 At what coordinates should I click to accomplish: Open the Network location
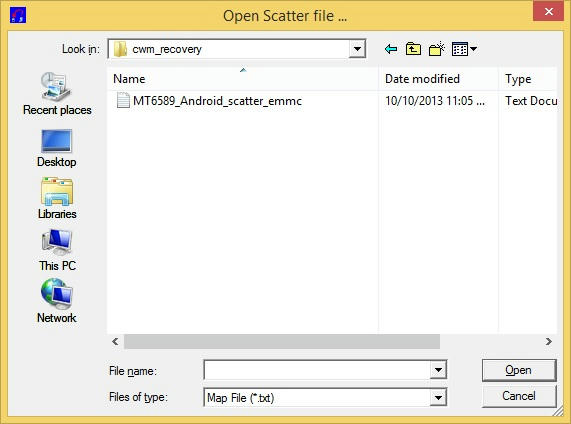click(x=57, y=301)
